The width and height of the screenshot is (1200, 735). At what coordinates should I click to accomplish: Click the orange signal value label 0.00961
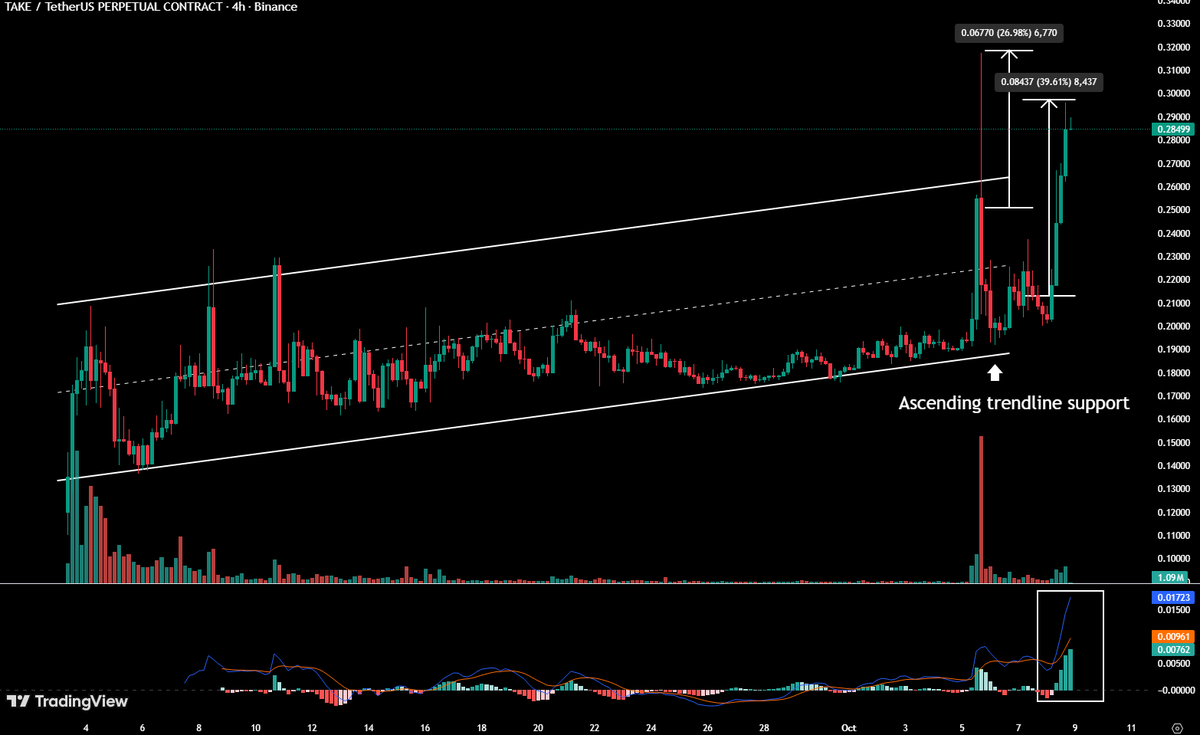click(x=1172, y=635)
